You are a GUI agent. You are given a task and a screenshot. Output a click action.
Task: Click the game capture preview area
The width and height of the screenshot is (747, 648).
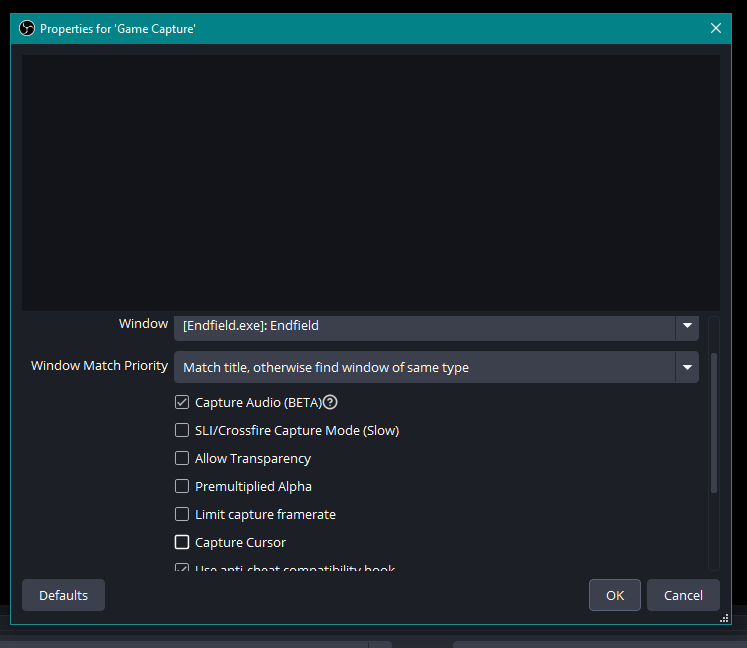371,183
